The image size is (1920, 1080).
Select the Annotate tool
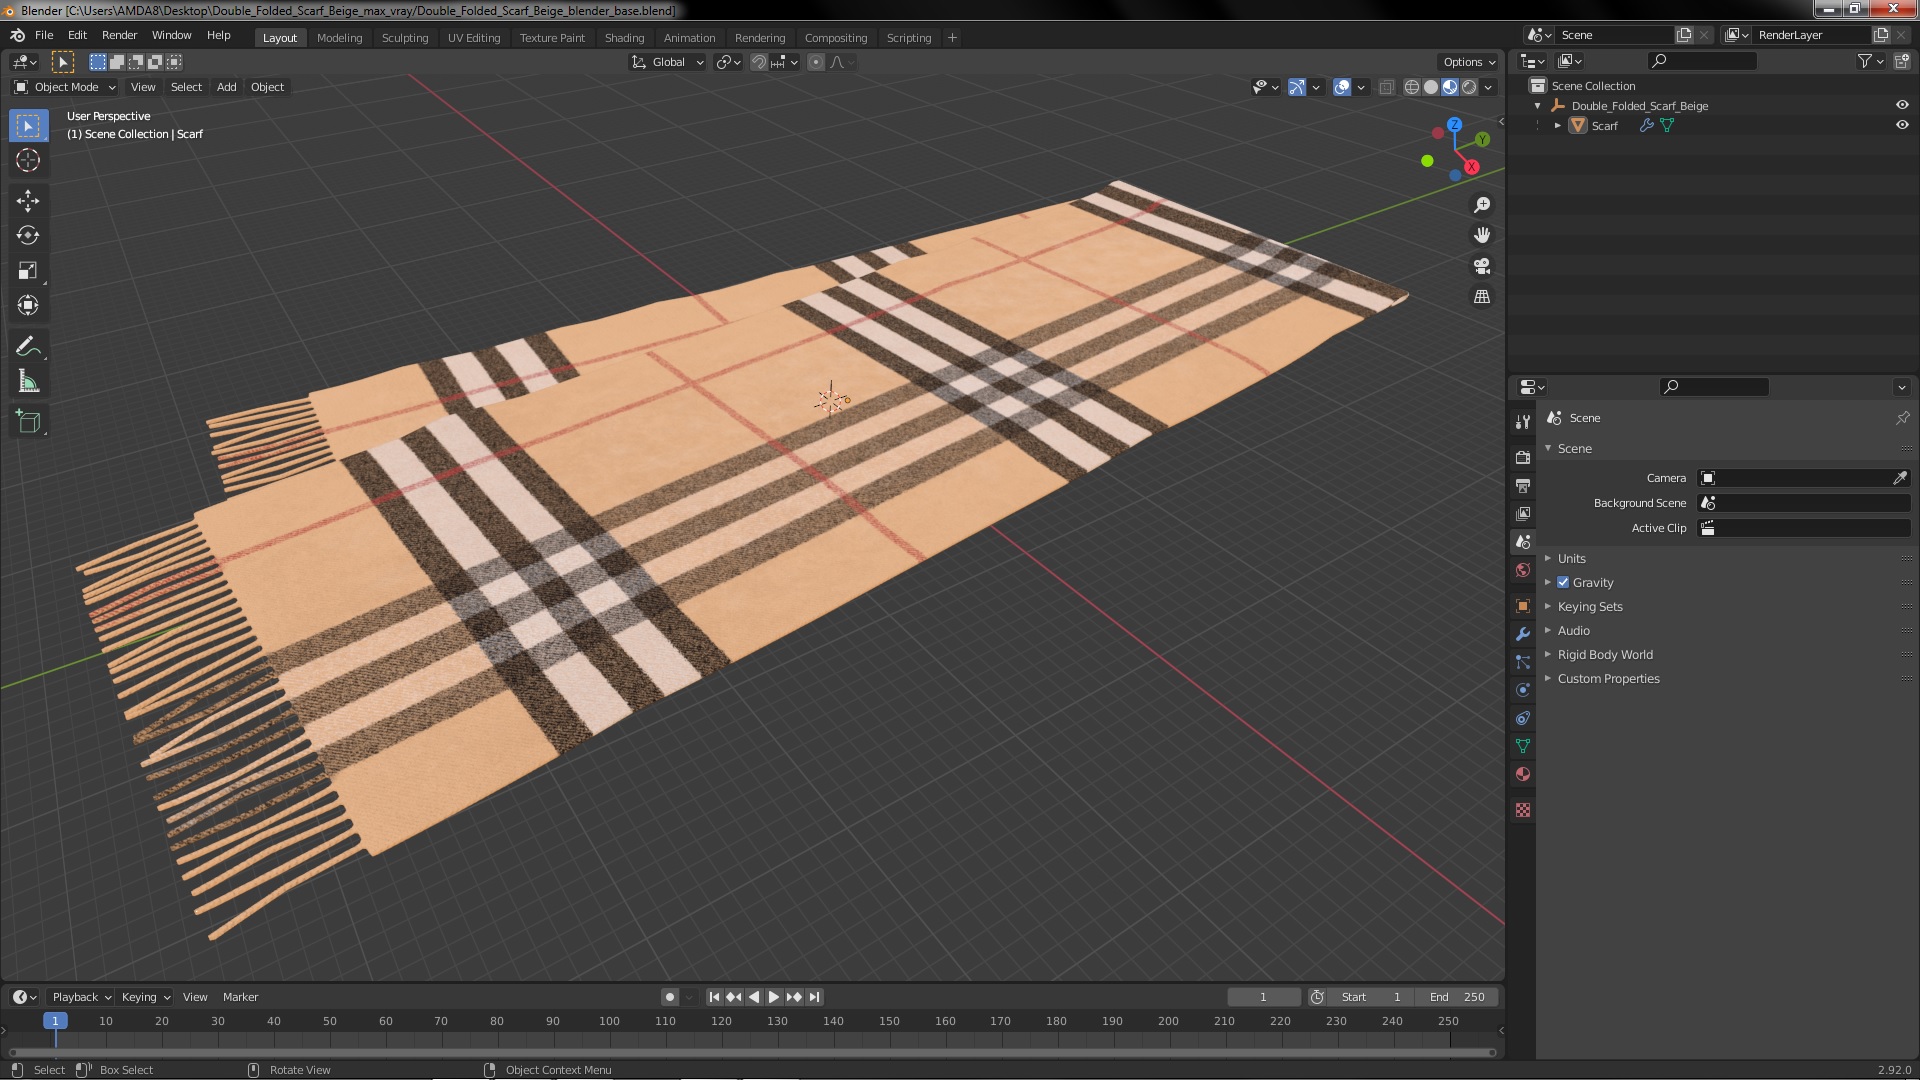click(x=28, y=347)
